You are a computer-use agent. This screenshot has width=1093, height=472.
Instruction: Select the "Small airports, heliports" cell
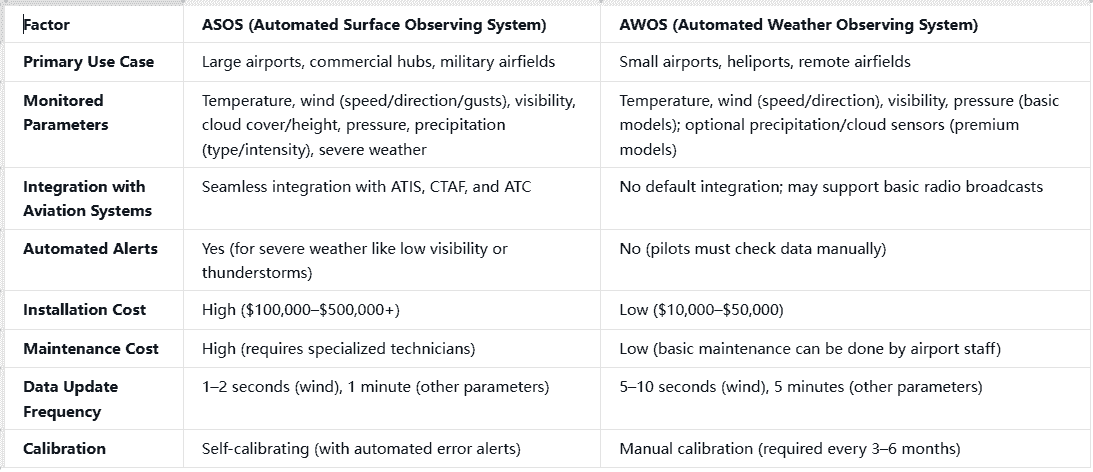(x=765, y=62)
